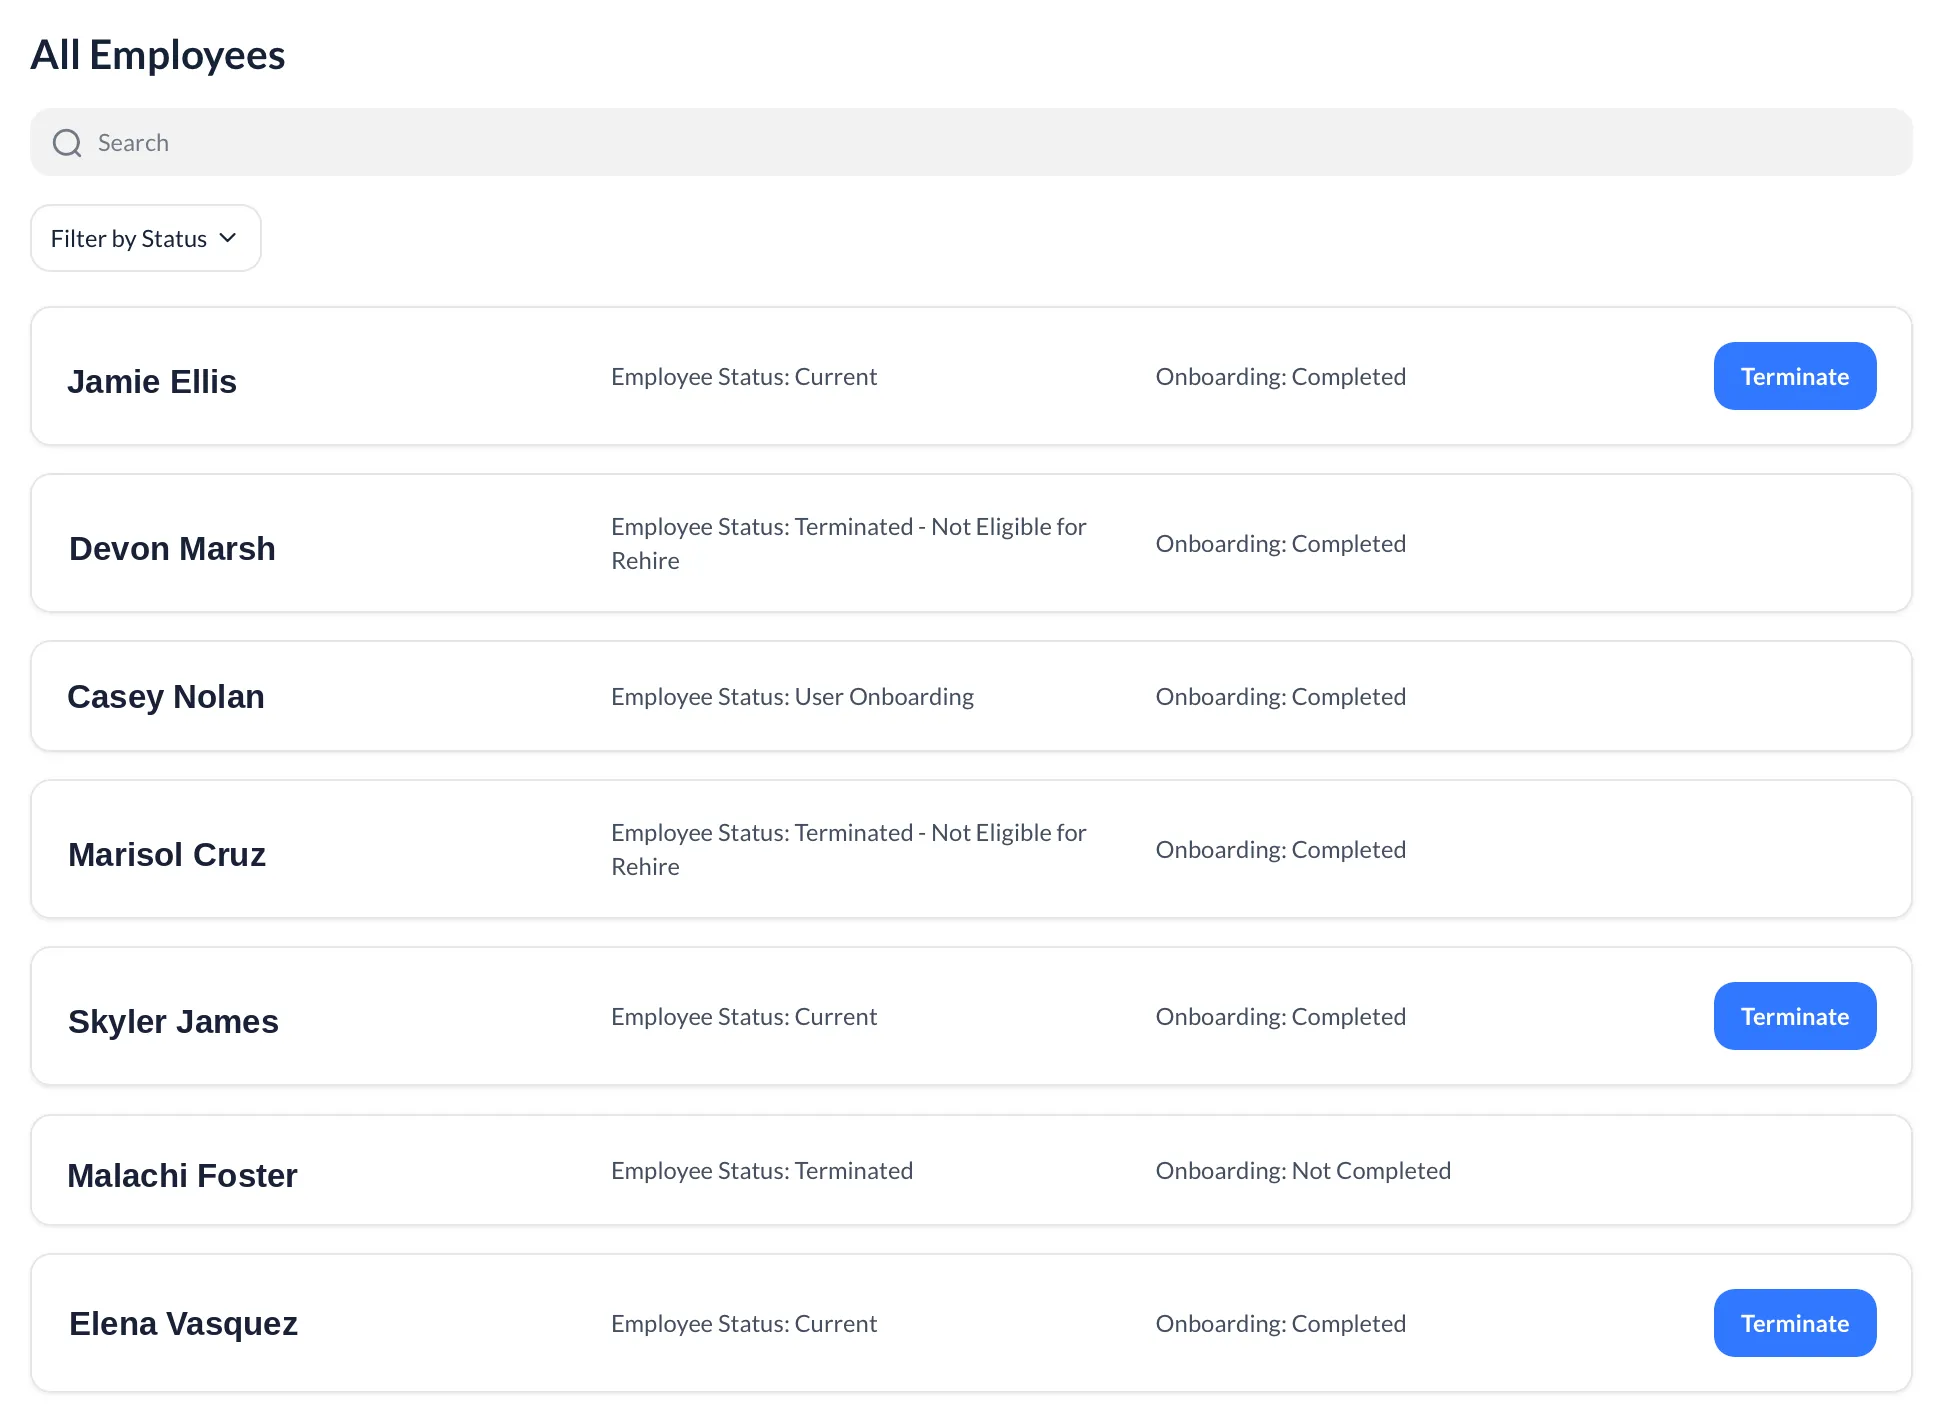Select the Elena Vasquez name

tap(183, 1324)
